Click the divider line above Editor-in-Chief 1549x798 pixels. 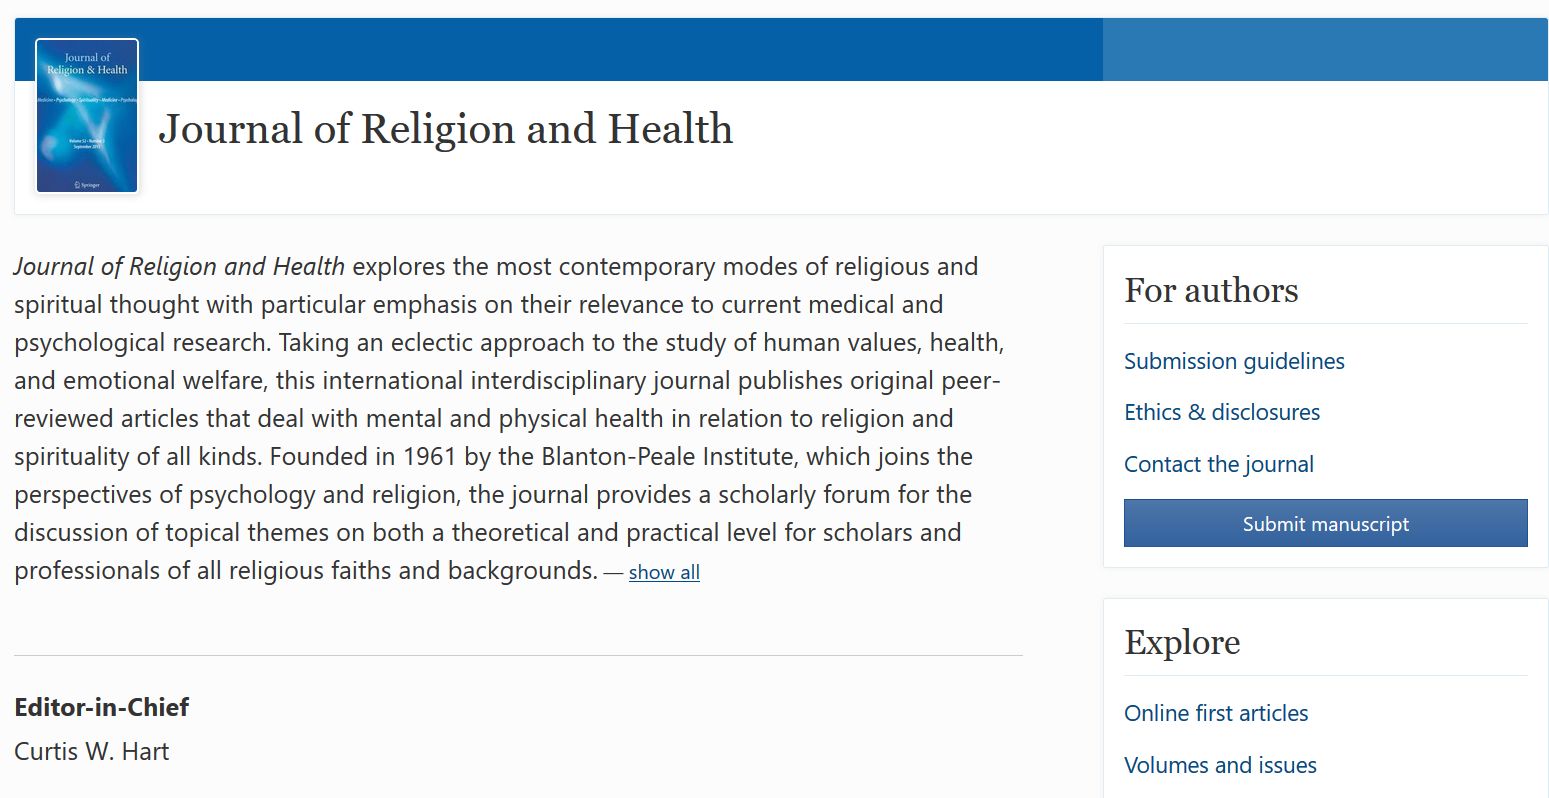(x=518, y=655)
